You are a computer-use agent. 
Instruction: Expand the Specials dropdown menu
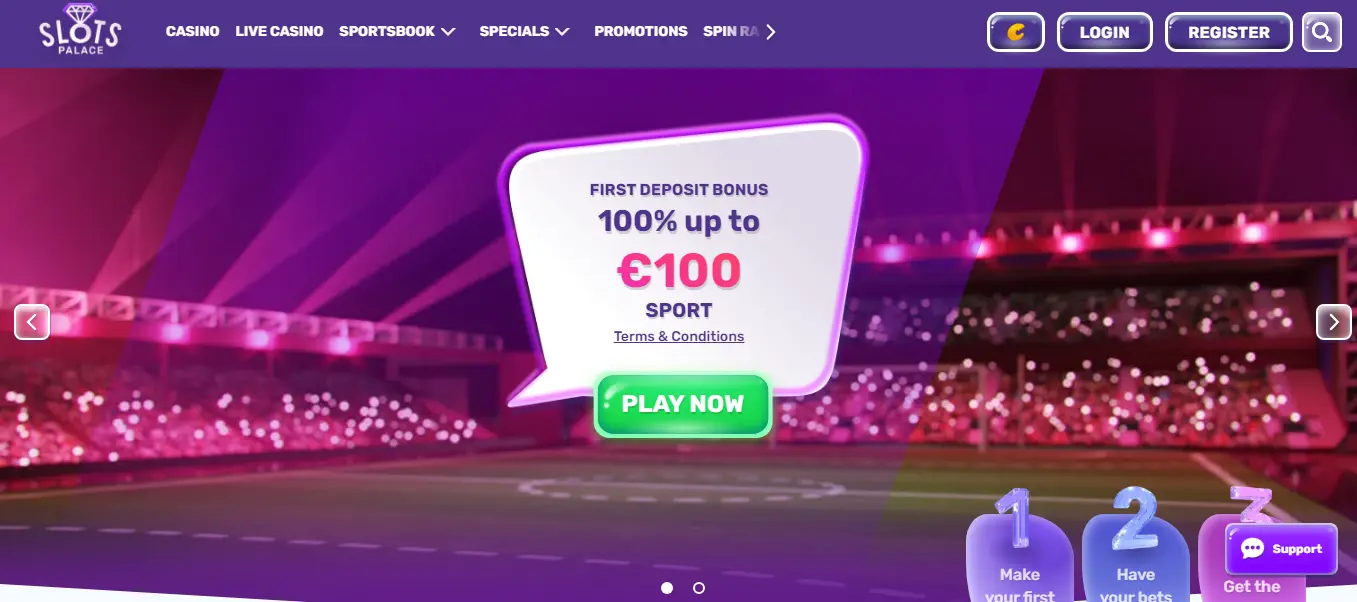tap(524, 32)
